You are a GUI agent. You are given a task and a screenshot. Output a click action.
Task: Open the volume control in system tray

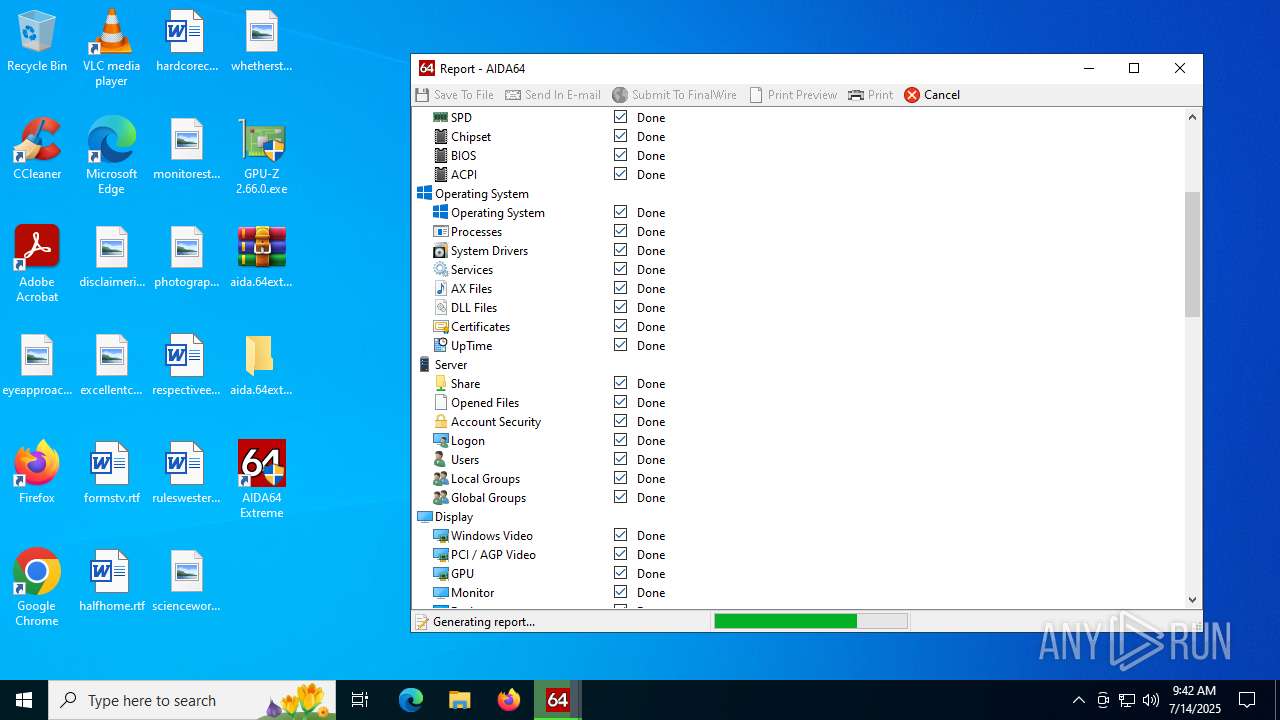1151,700
